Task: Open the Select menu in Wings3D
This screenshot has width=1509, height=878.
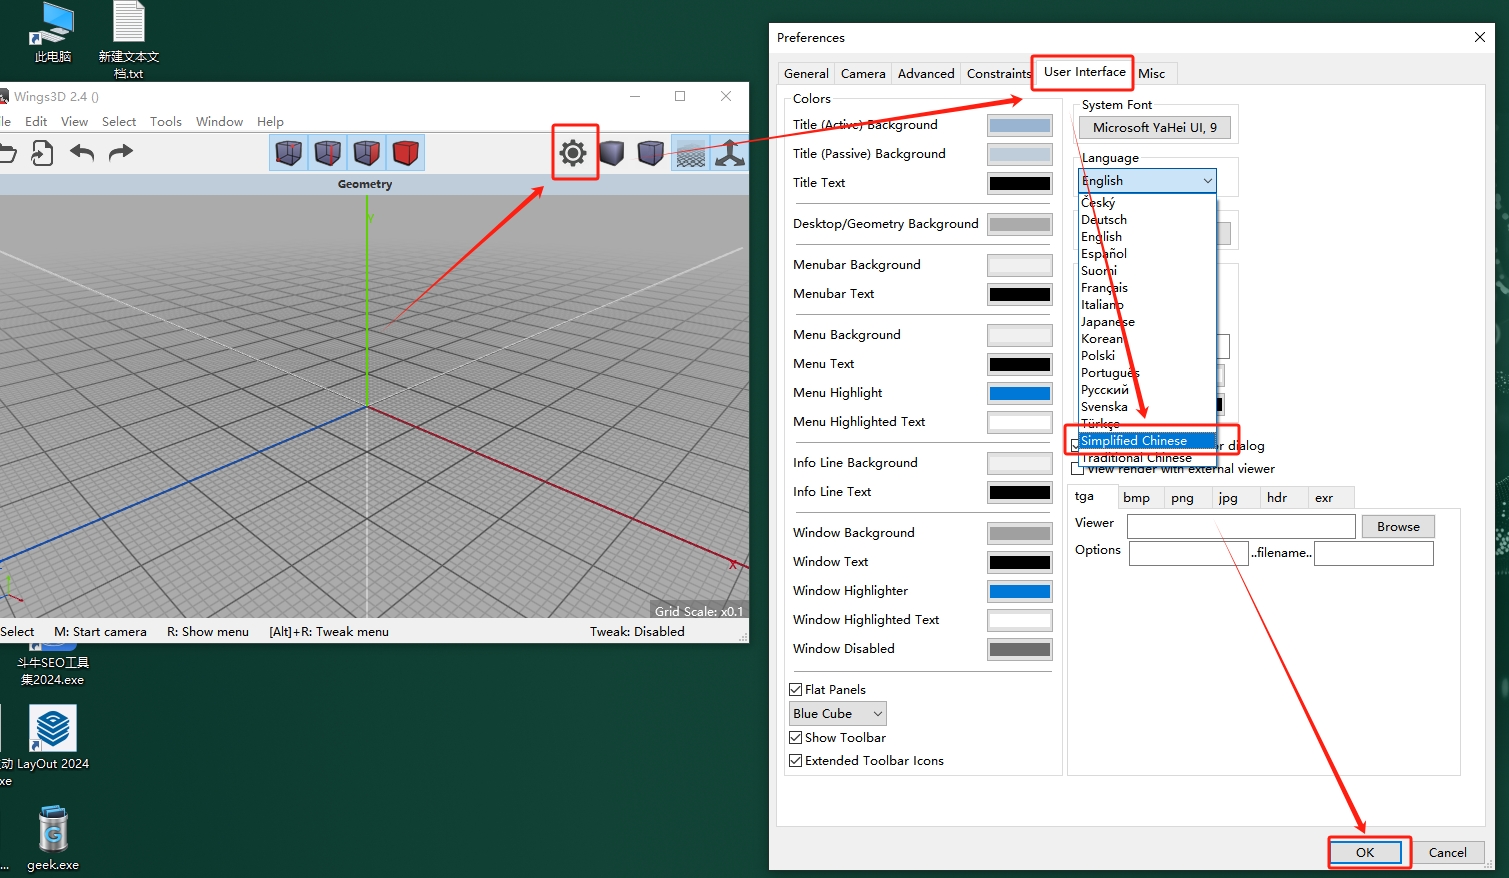Action: [119, 122]
